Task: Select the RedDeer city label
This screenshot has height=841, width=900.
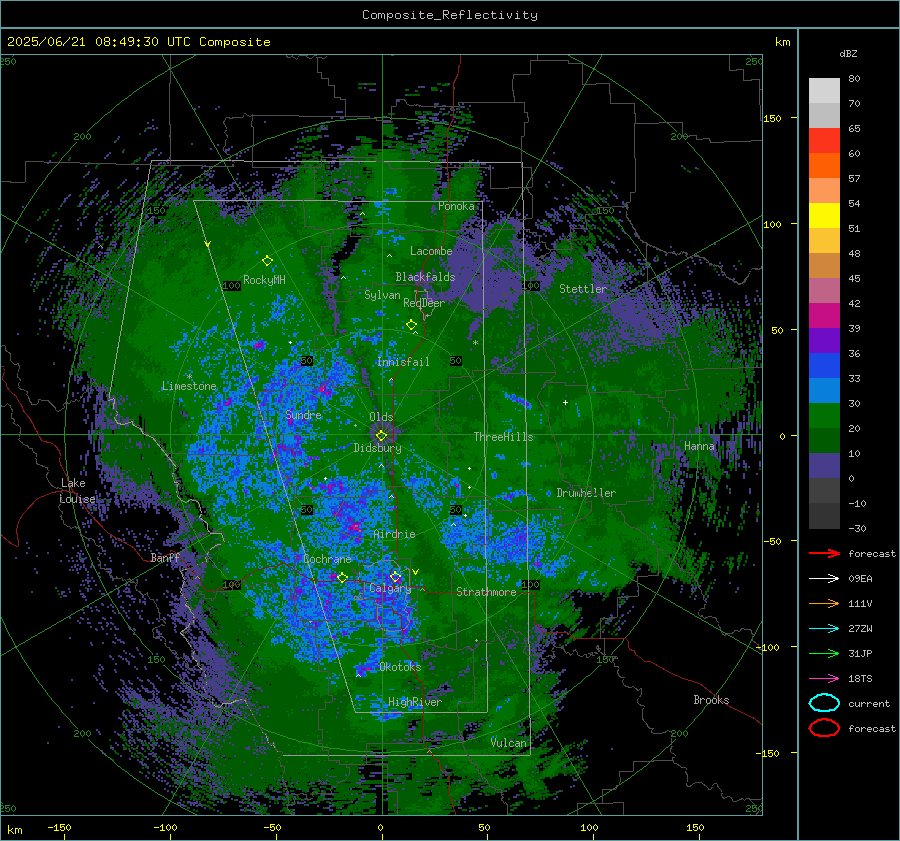Action: click(424, 303)
